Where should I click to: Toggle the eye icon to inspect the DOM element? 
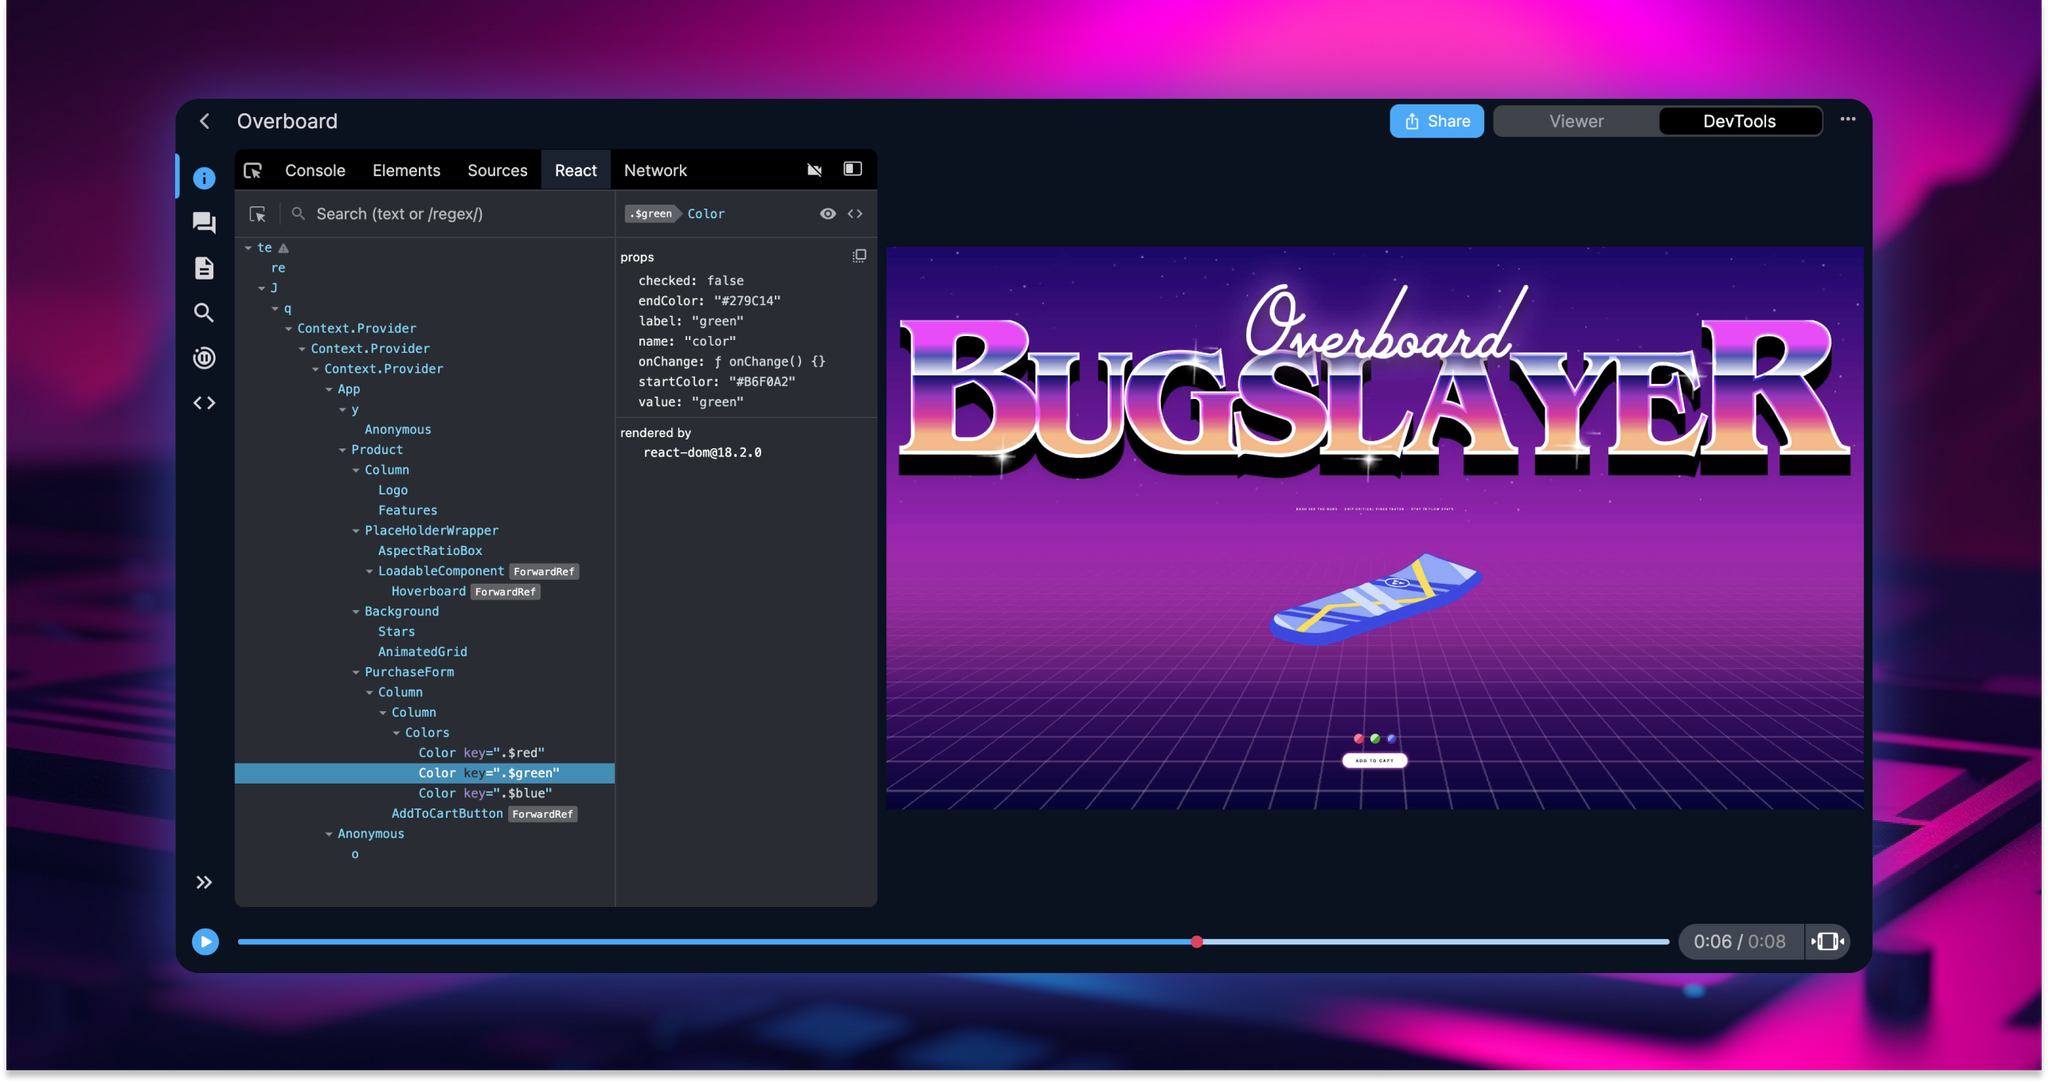[828, 214]
